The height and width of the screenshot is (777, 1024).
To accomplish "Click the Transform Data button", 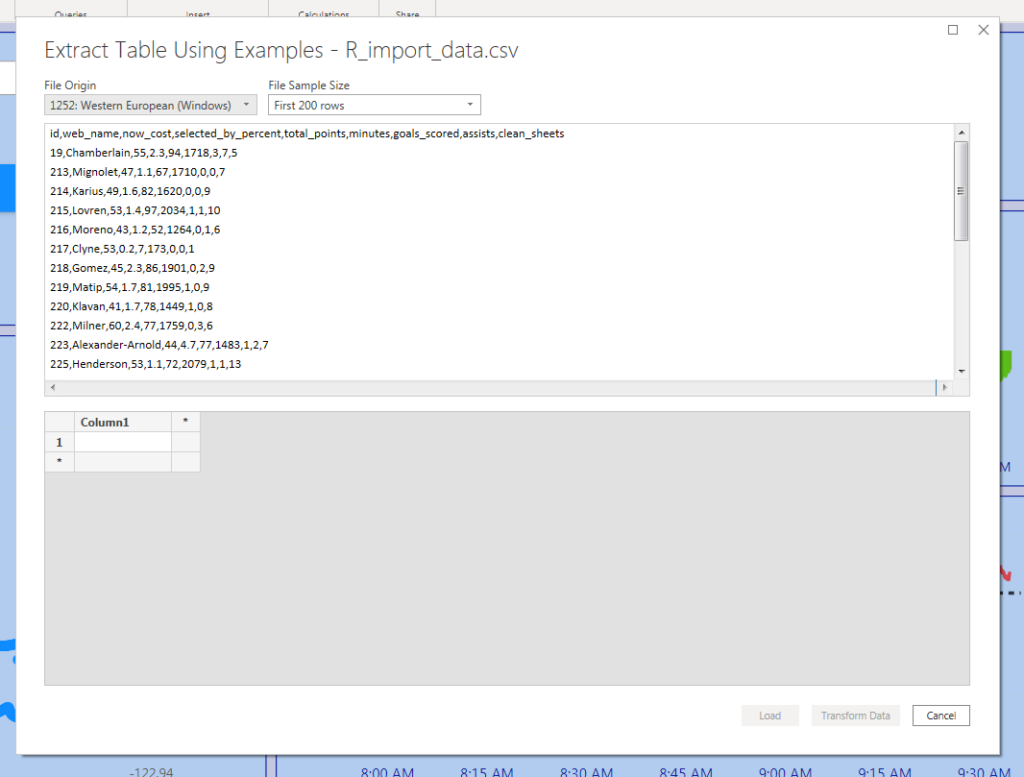I will pos(856,716).
